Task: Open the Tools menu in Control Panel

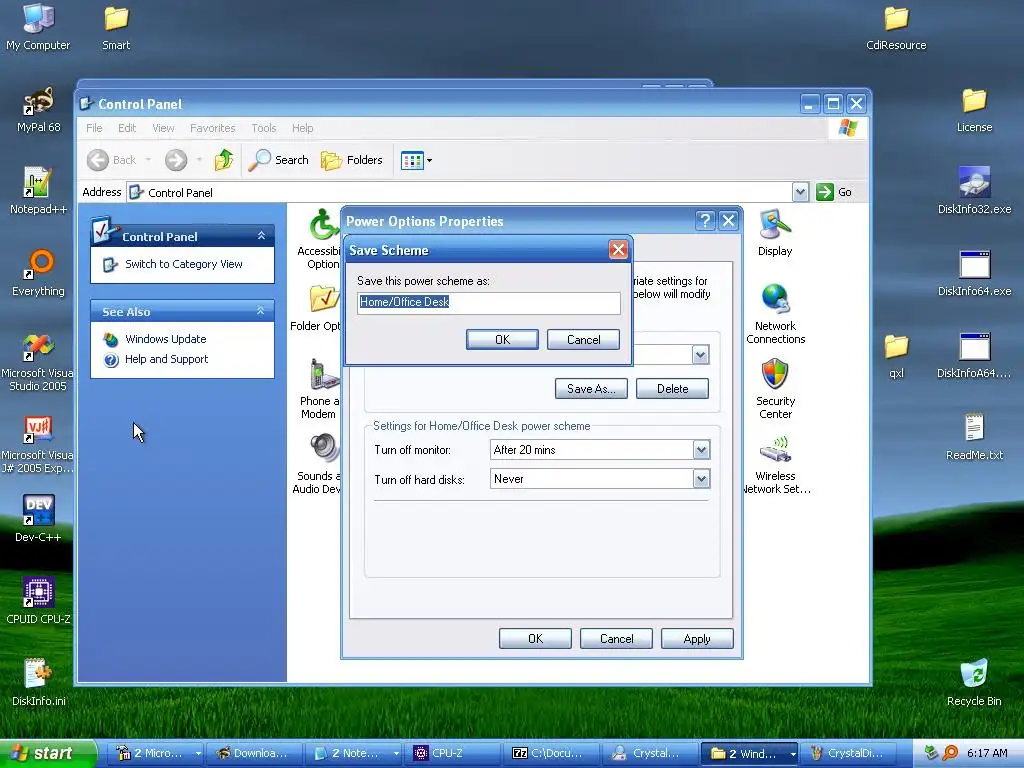Action: pyautogui.click(x=264, y=128)
